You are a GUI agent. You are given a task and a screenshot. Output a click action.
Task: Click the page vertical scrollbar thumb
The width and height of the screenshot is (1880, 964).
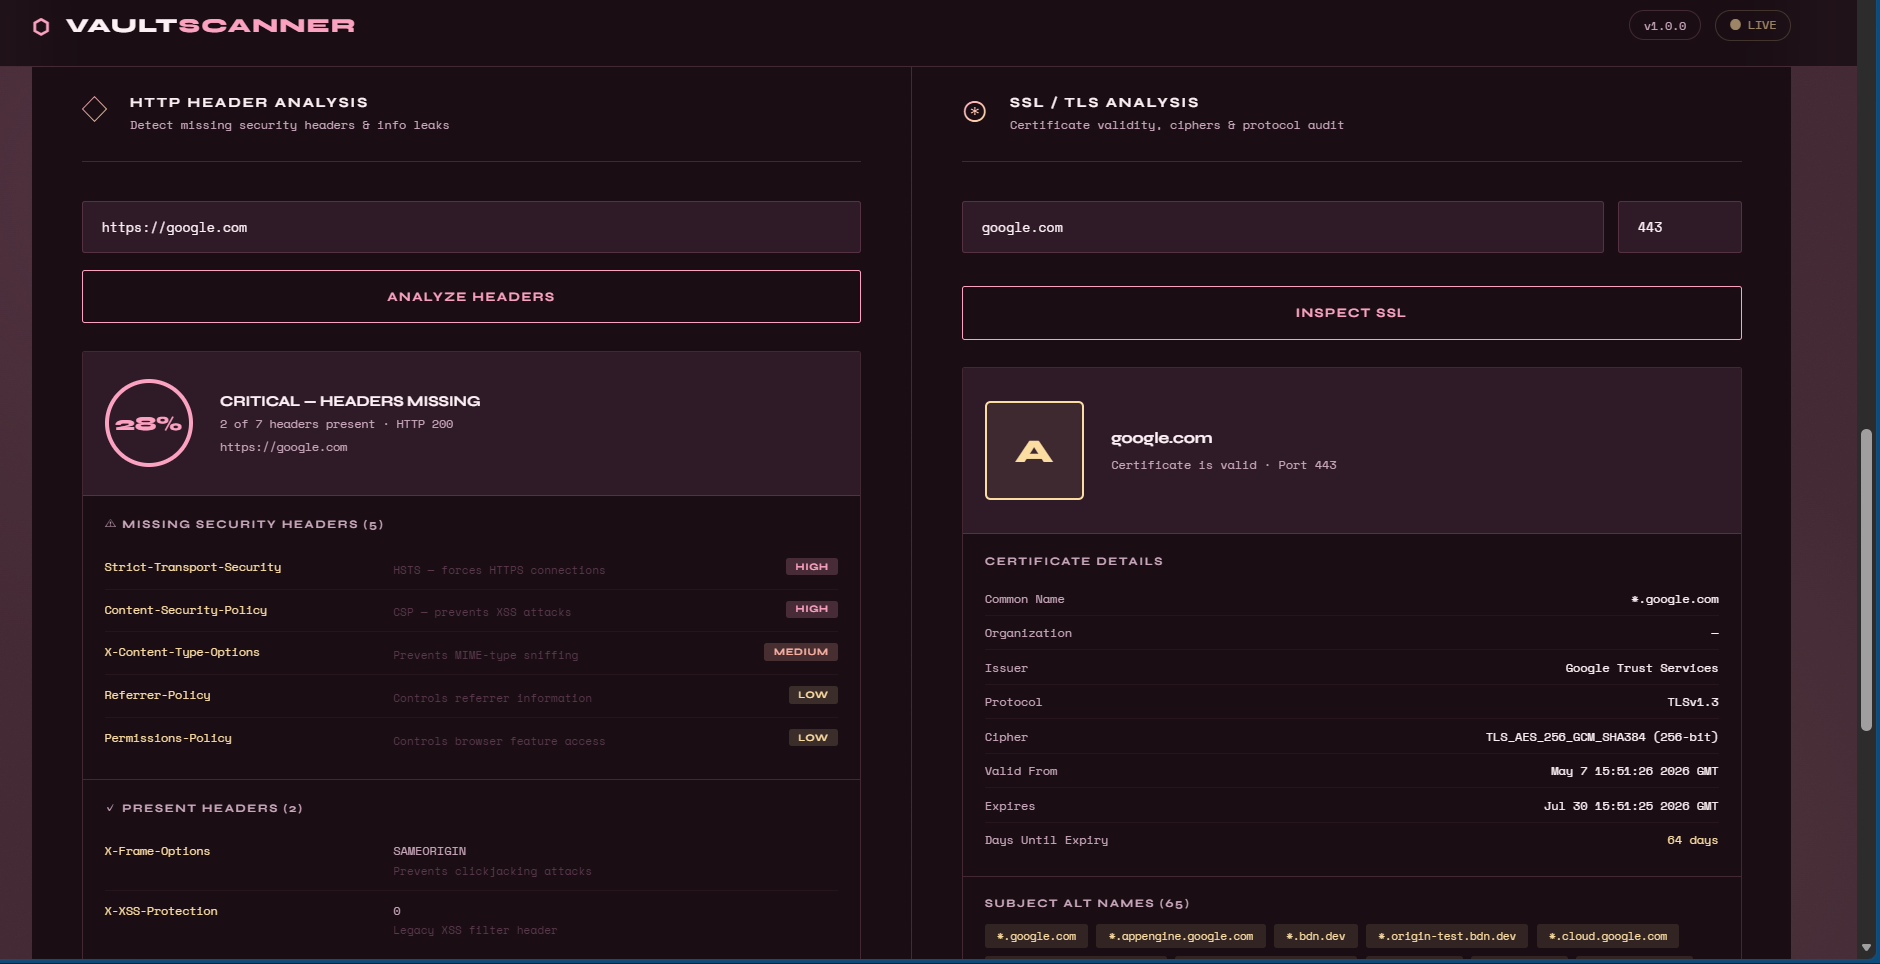[x=1866, y=580]
